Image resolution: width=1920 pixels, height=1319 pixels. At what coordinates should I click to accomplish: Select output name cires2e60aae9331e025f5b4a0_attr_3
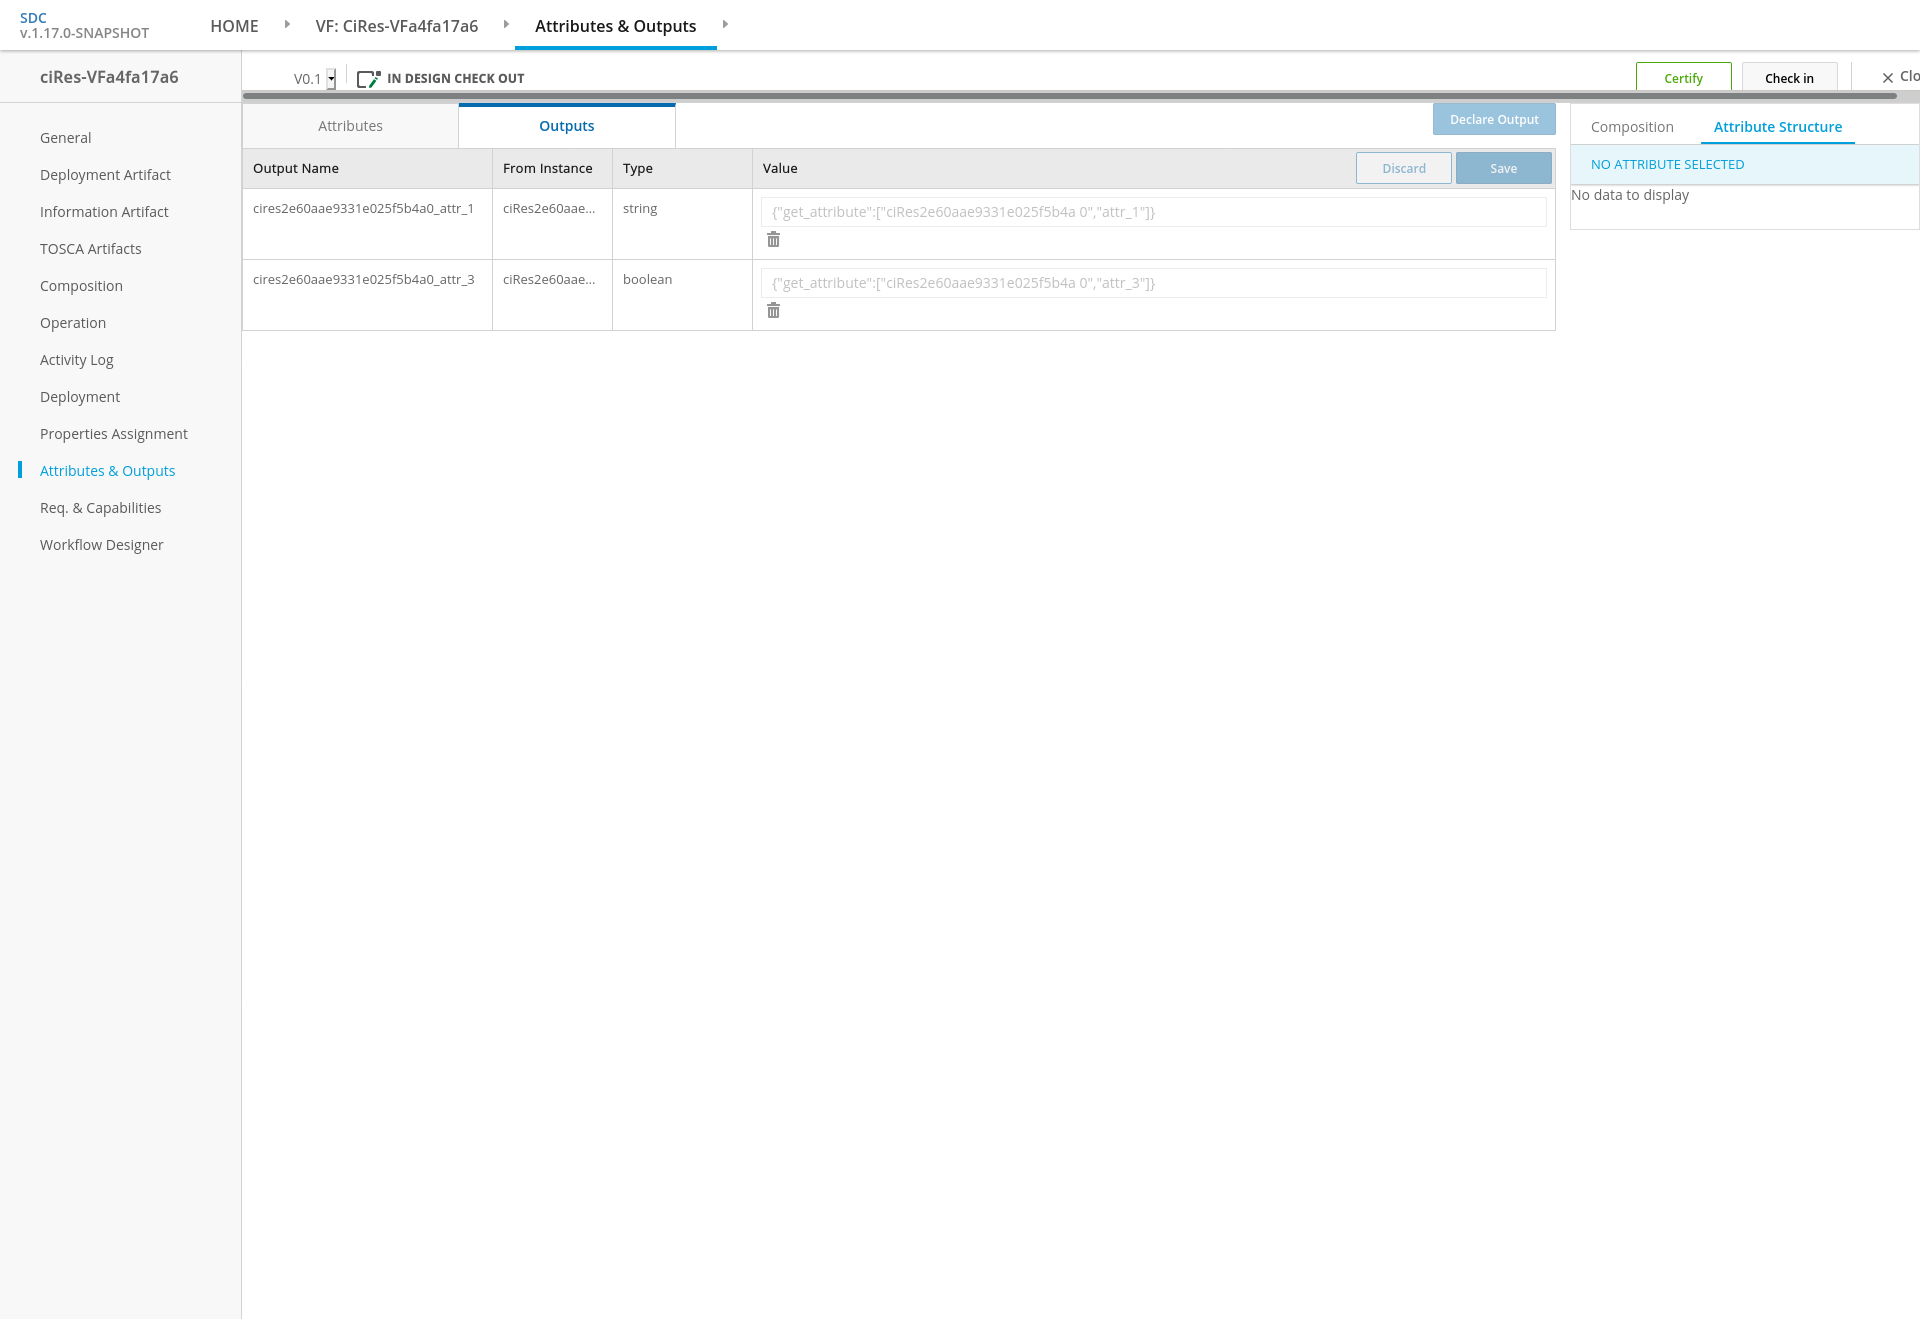pos(363,280)
